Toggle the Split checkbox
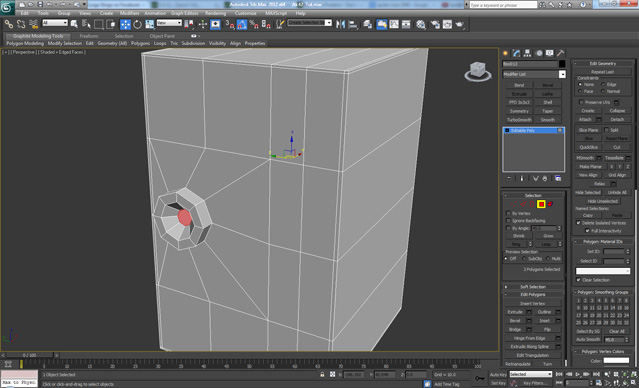 pos(606,130)
